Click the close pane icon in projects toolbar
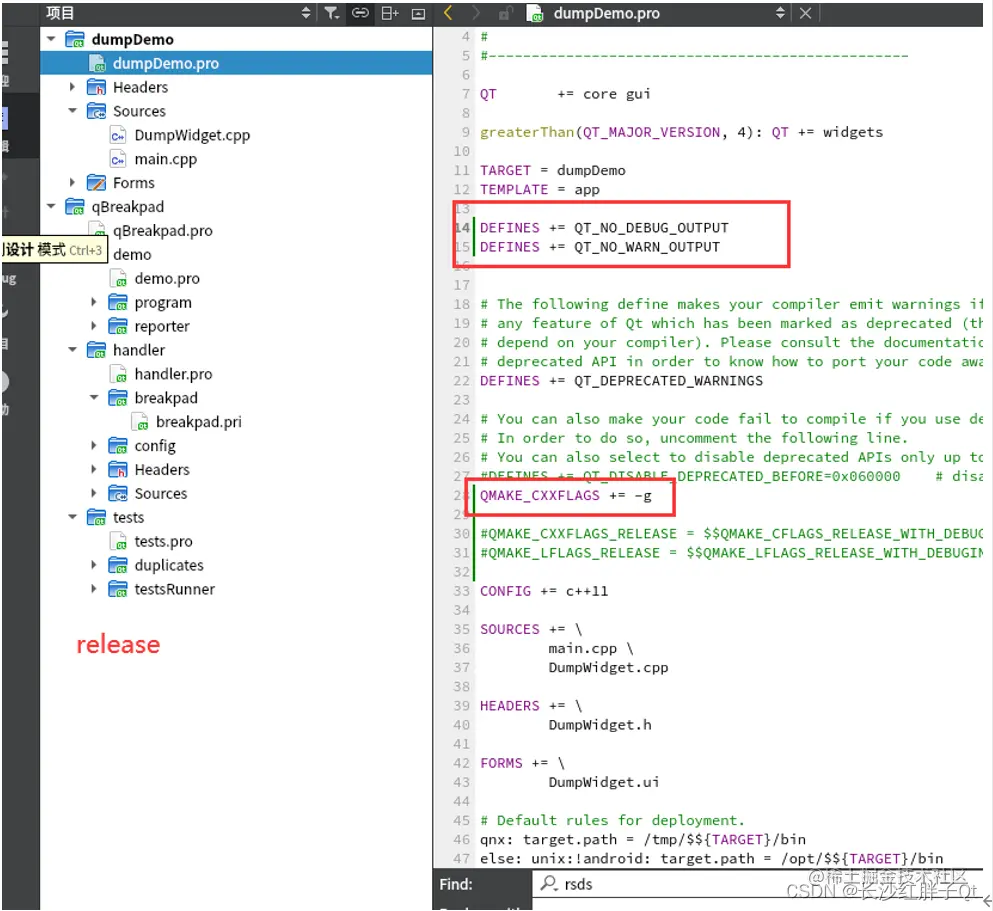993x911 pixels. (418, 13)
